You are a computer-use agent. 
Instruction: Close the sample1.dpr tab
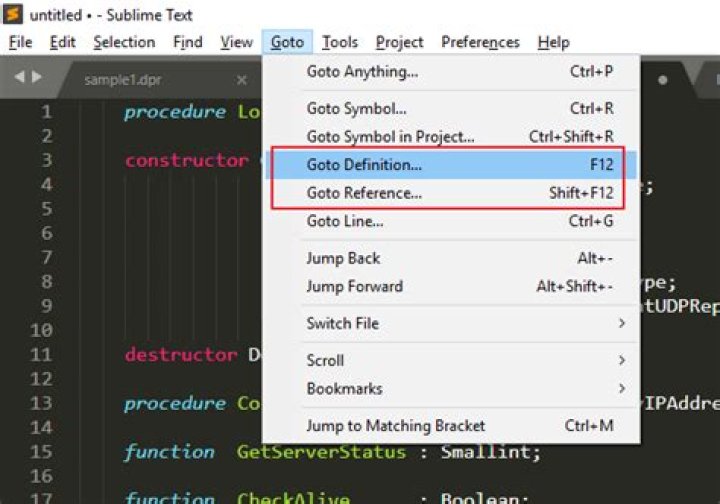click(242, 80)
